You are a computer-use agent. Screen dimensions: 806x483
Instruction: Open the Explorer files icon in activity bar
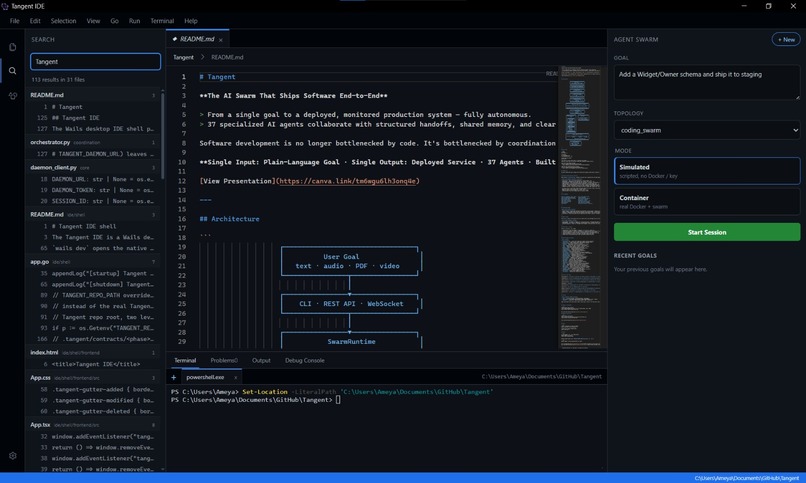(12, 47)
